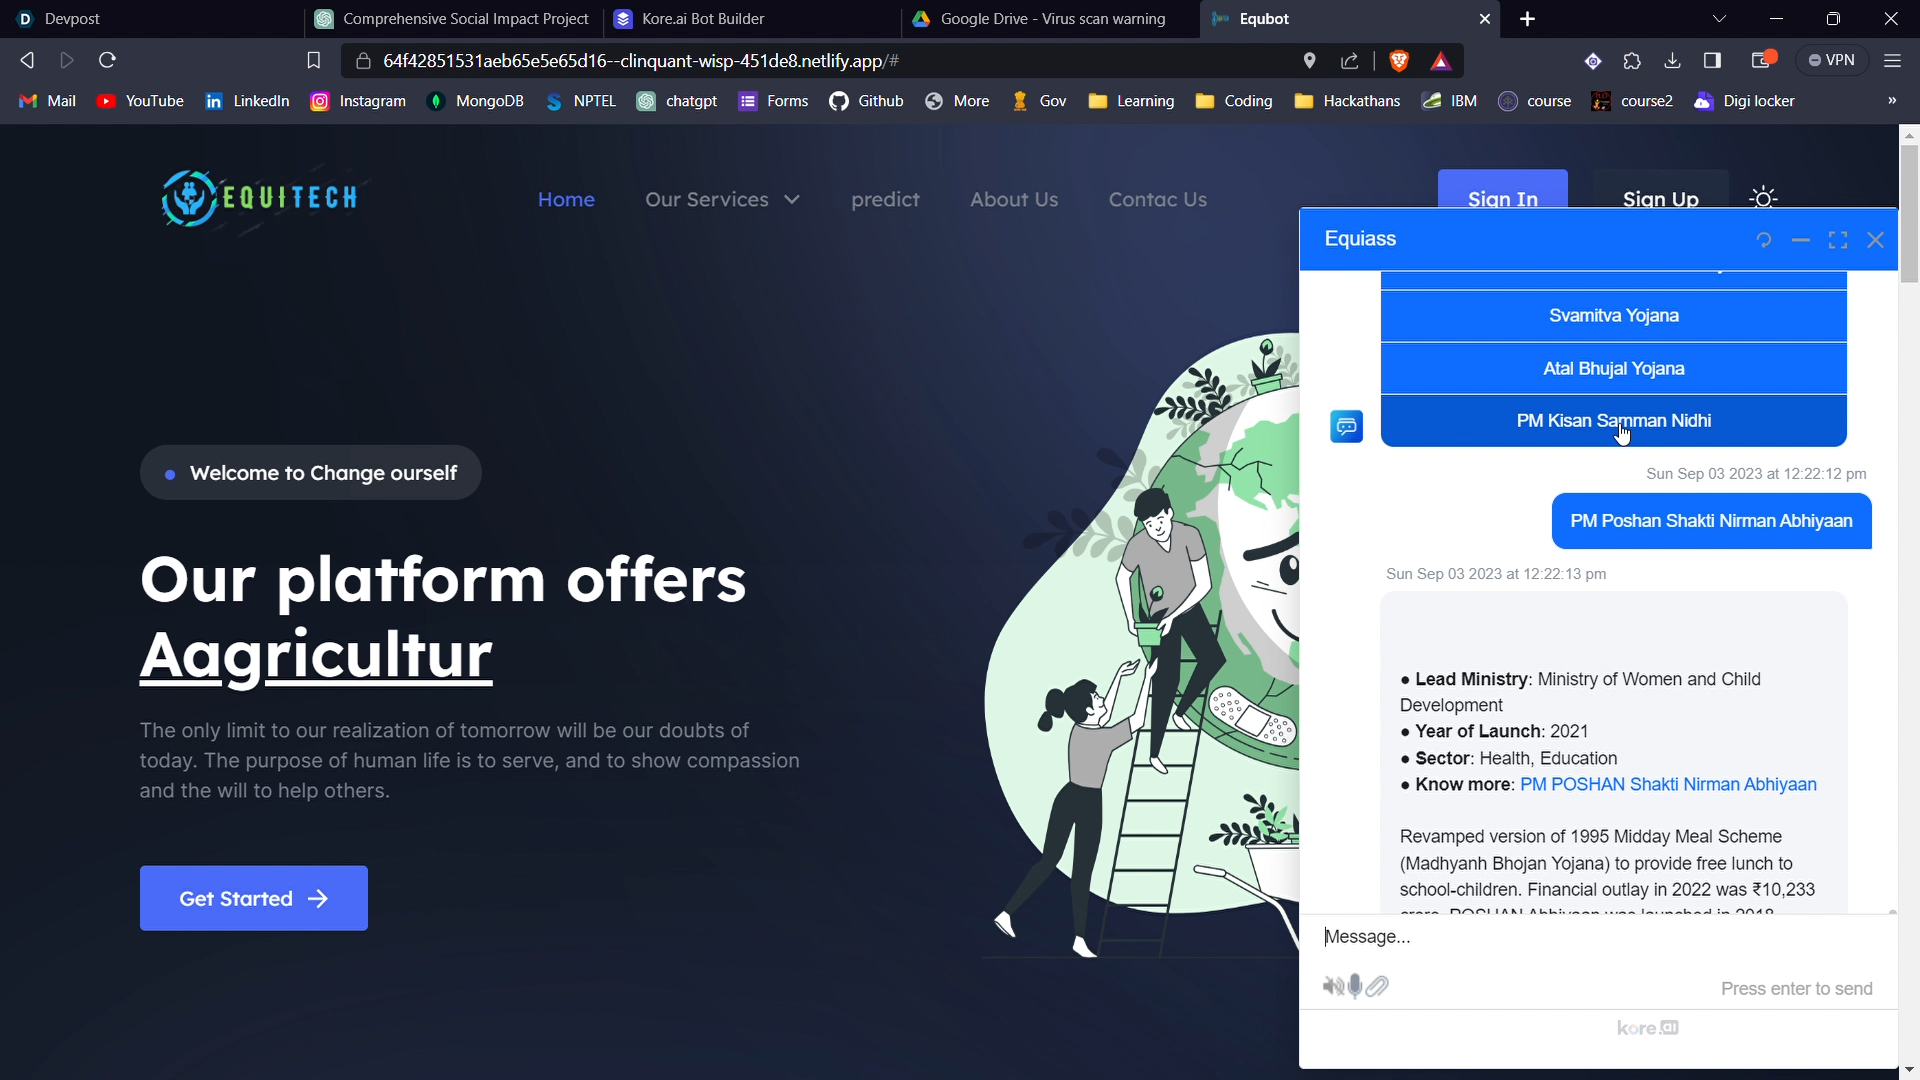Open PM POSHAN Shakti Nirman Abhiyaan link
Image resolution: width=1920 pixels, height=1080 pixels.
[1667, 785]
